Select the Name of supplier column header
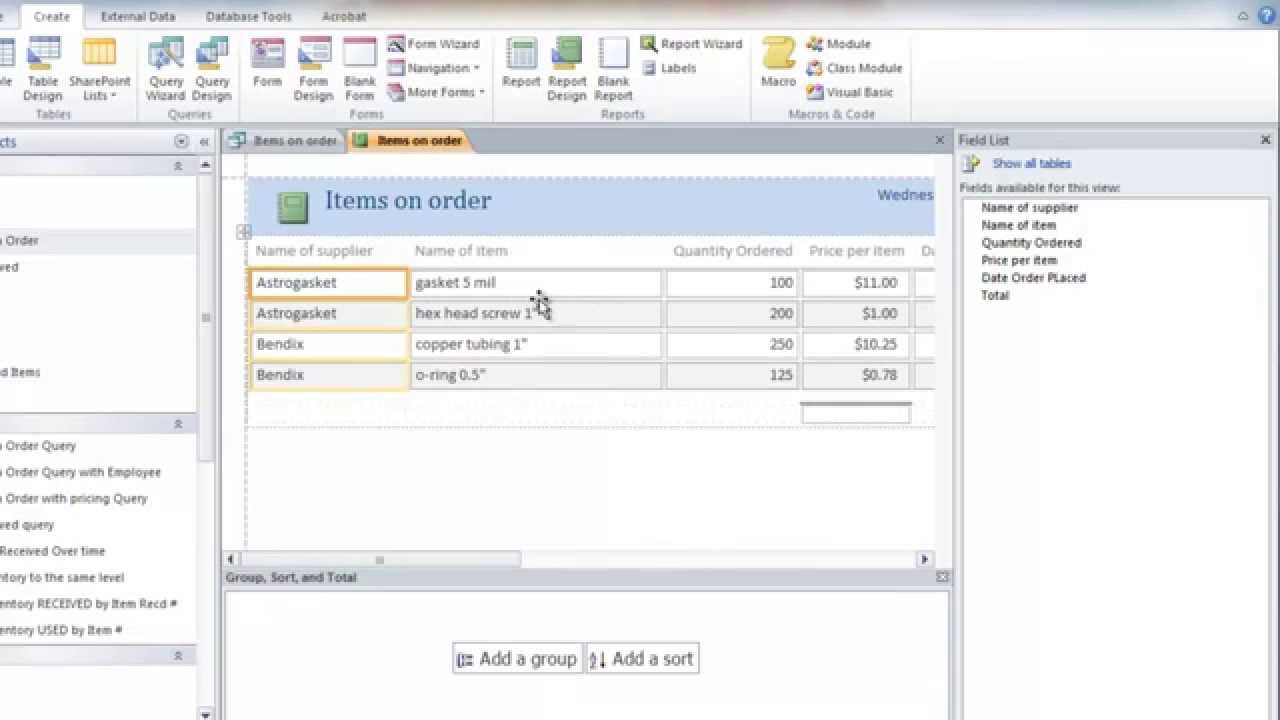The image size is (1280, 720). (x=314, y=251)
